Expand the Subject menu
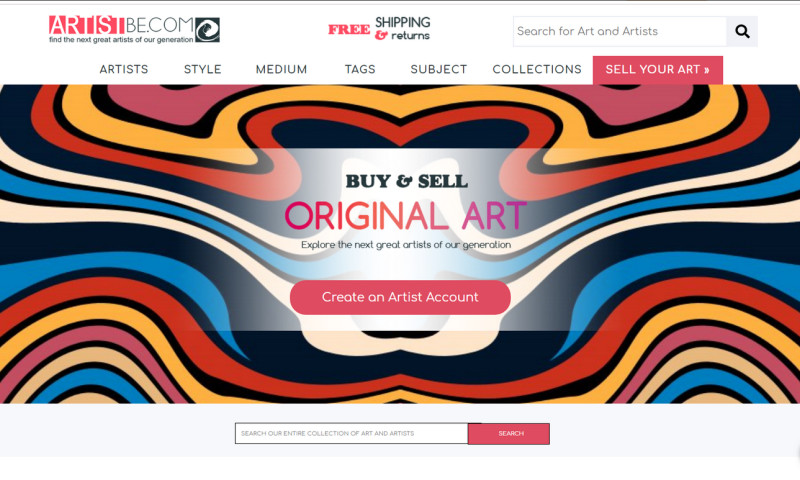Screen dimensions: 800x480 click(439, 69)
